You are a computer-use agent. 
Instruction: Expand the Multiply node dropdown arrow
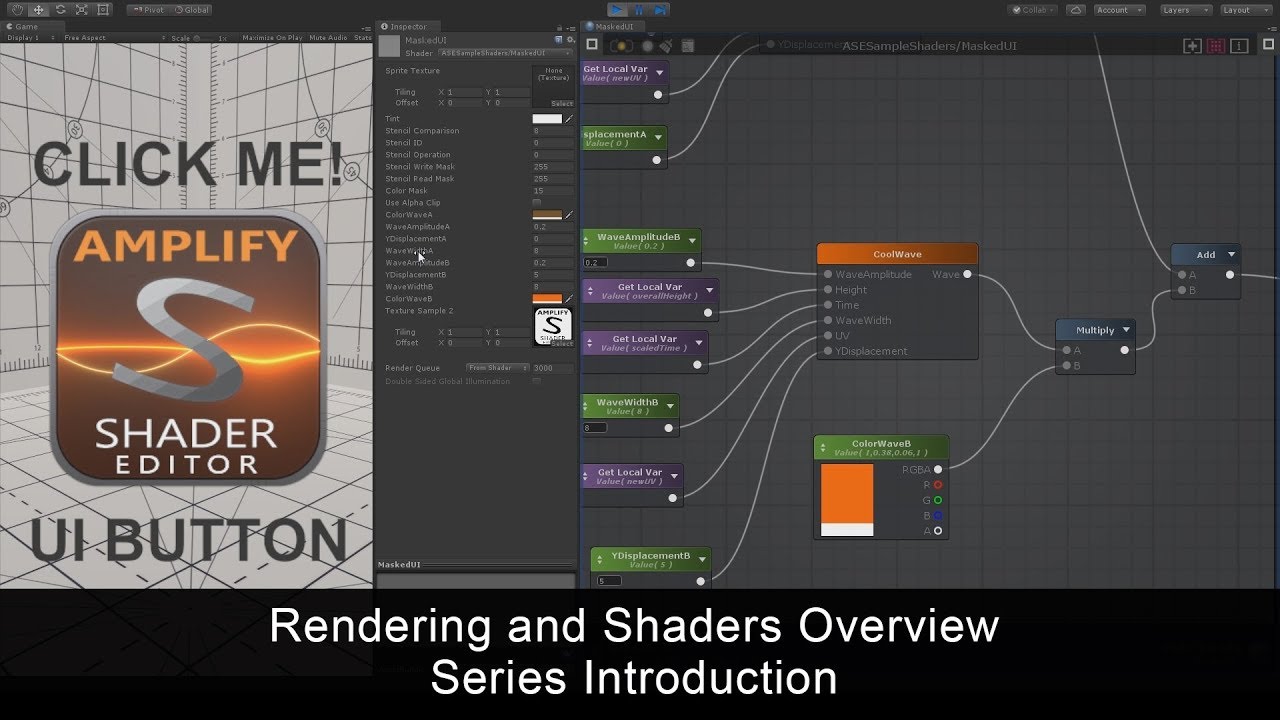(x=1126, y=330)
